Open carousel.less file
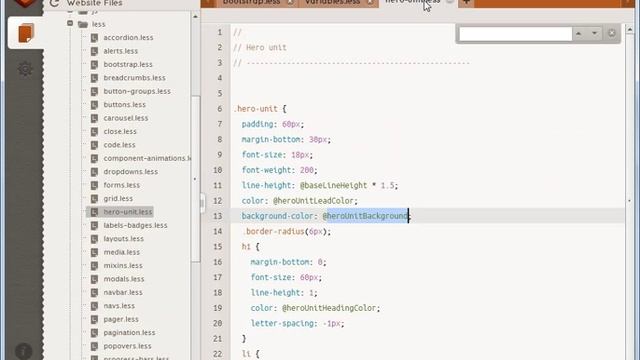Screen dimensions: 640x360 (126, 118)
